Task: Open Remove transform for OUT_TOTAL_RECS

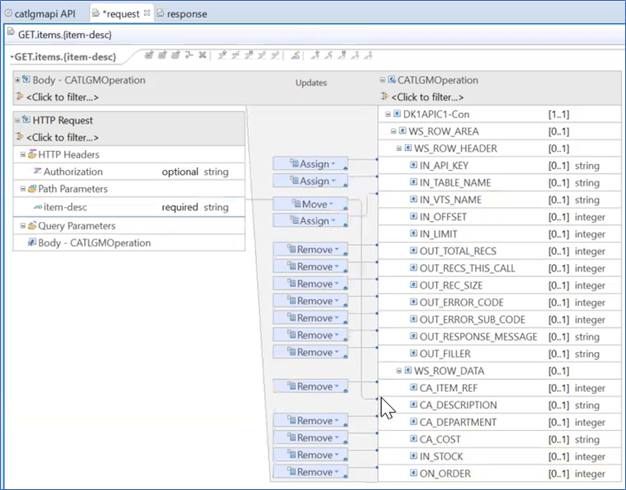Action: tap(310, 250)
